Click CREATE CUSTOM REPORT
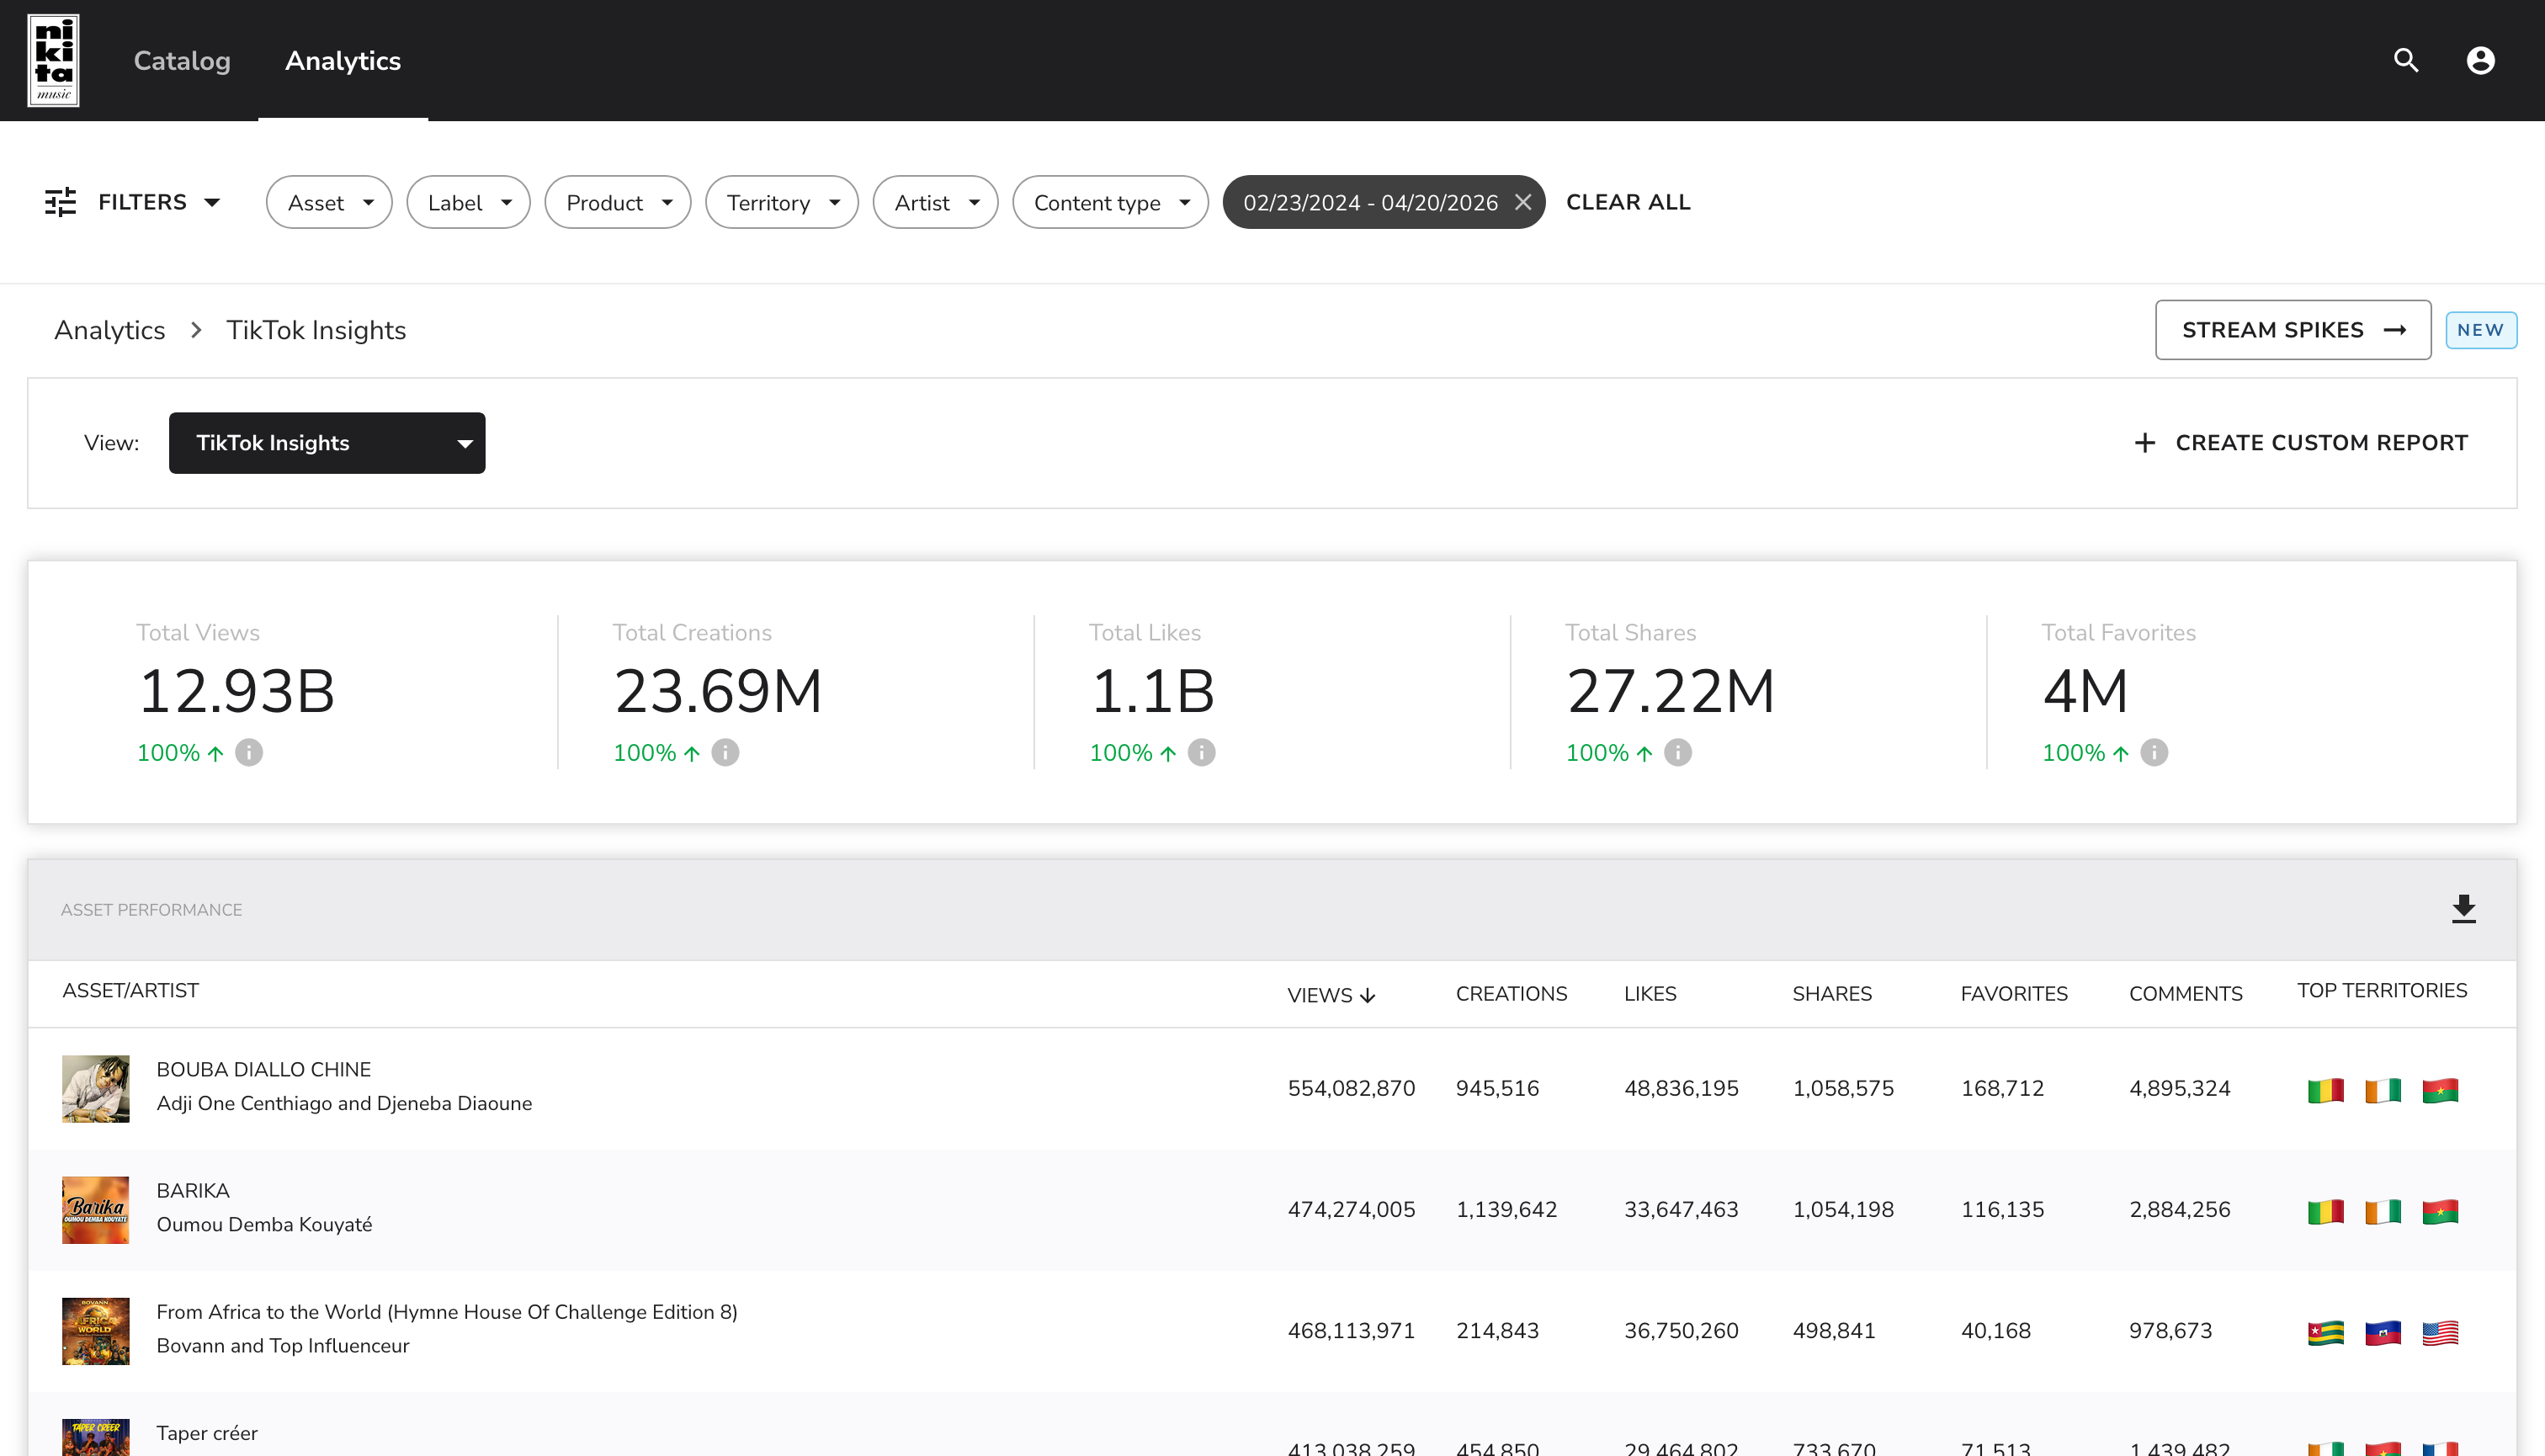Viewport: 2545px width, 1456px height. (x=2300, y=442)
